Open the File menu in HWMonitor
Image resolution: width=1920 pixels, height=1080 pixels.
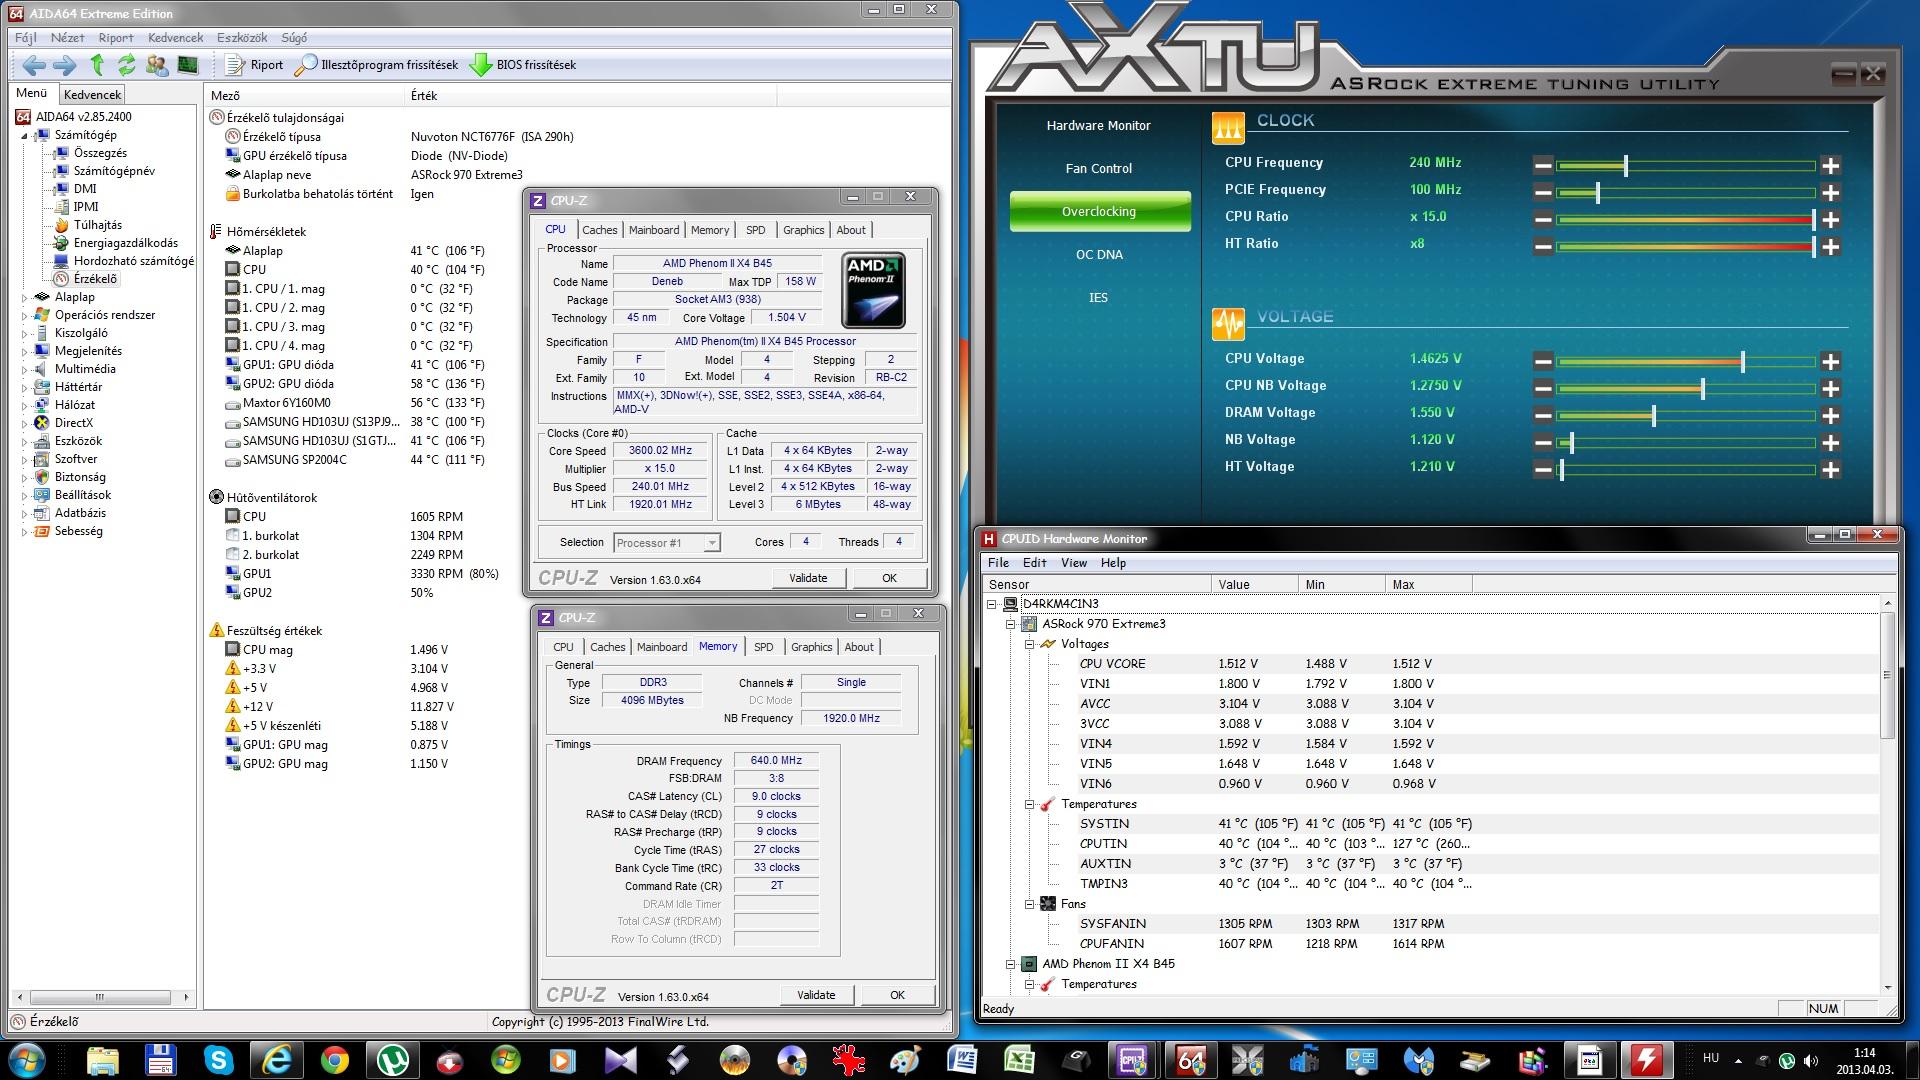coord(998,563)
